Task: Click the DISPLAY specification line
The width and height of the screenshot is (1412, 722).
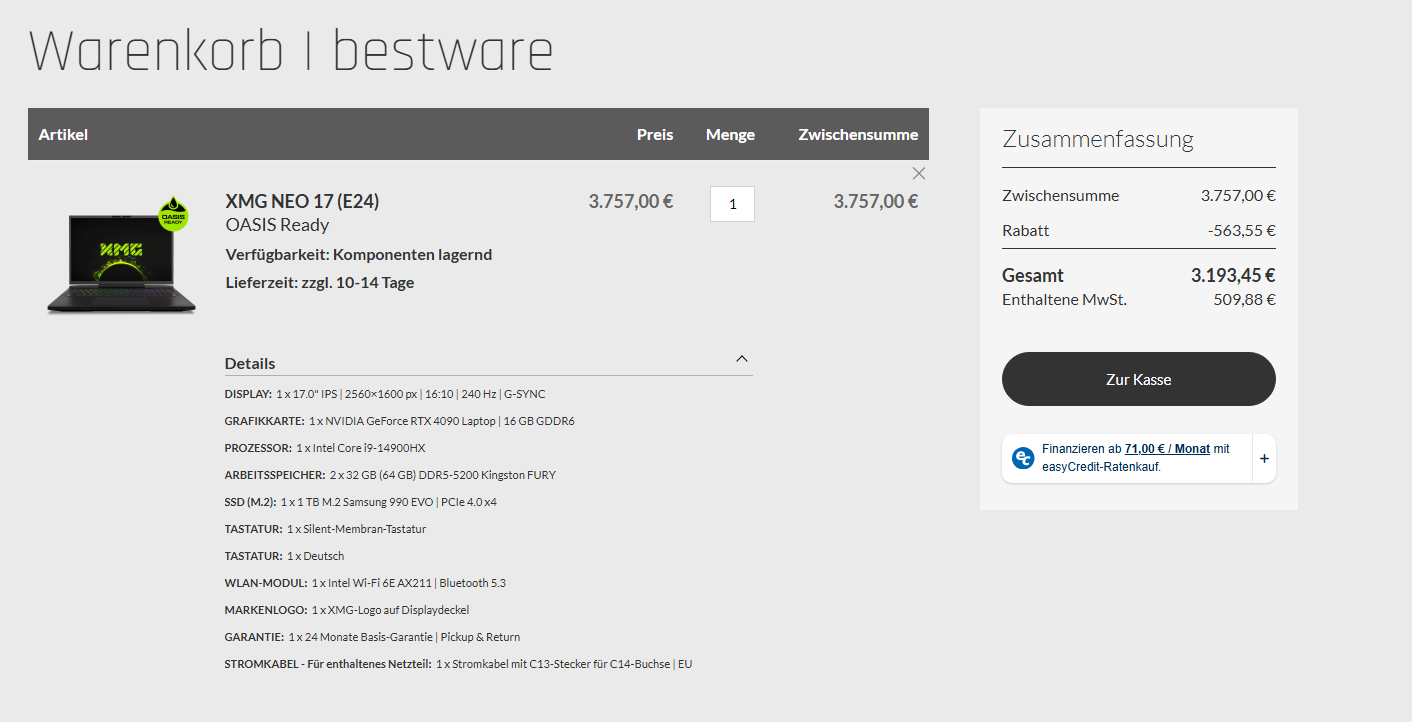Action: (x=385, y=394)
